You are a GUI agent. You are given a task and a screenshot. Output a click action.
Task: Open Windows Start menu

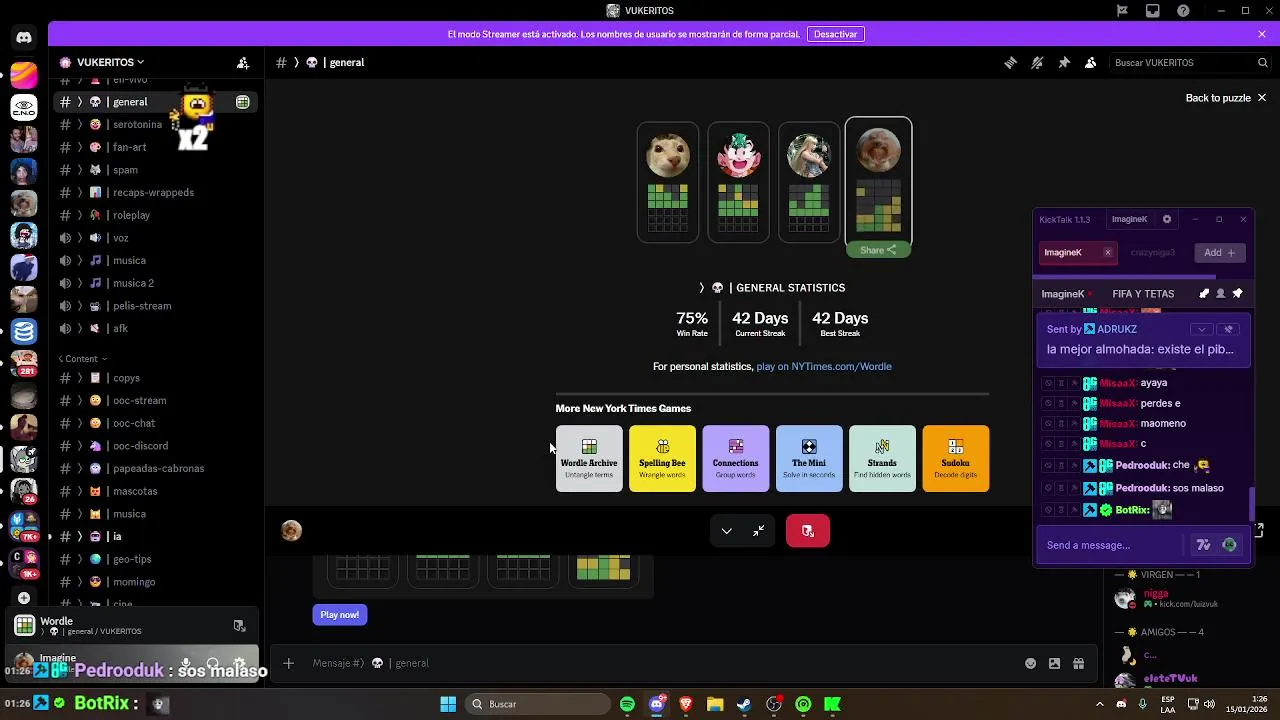448,704
